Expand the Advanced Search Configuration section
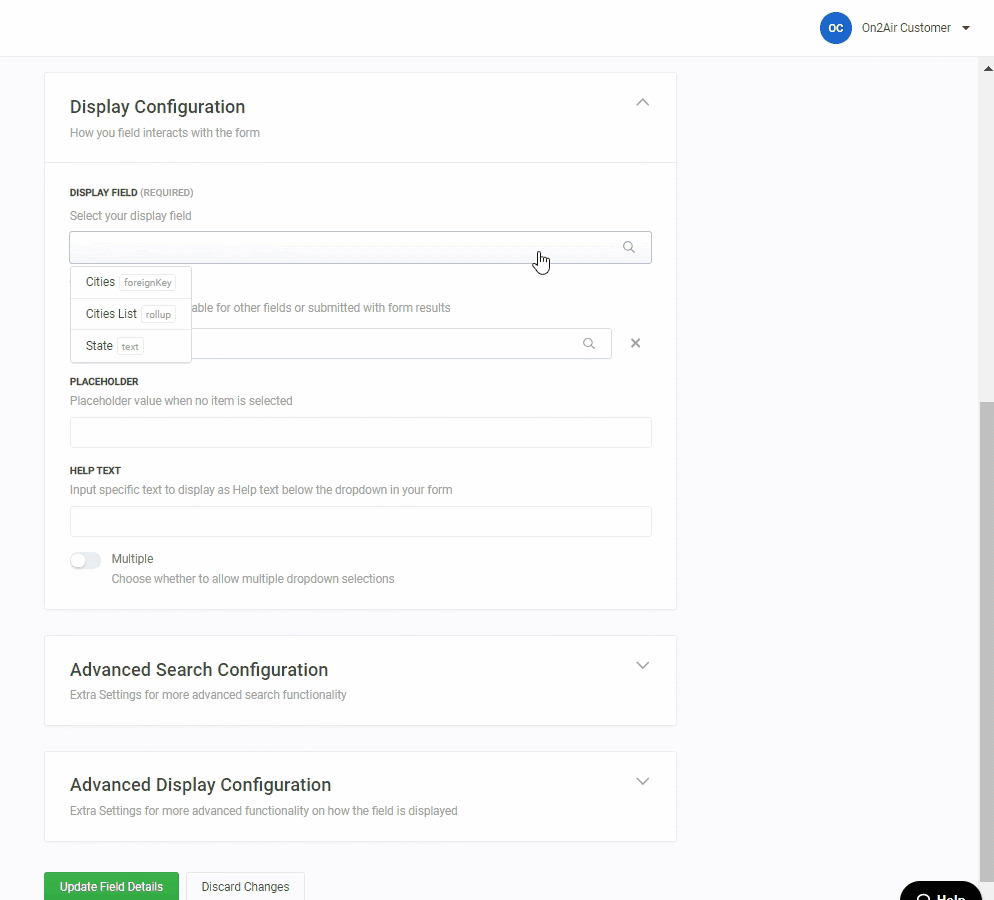Image resolution: width=994 pixels, height=900 pixels. pos(643,665)
